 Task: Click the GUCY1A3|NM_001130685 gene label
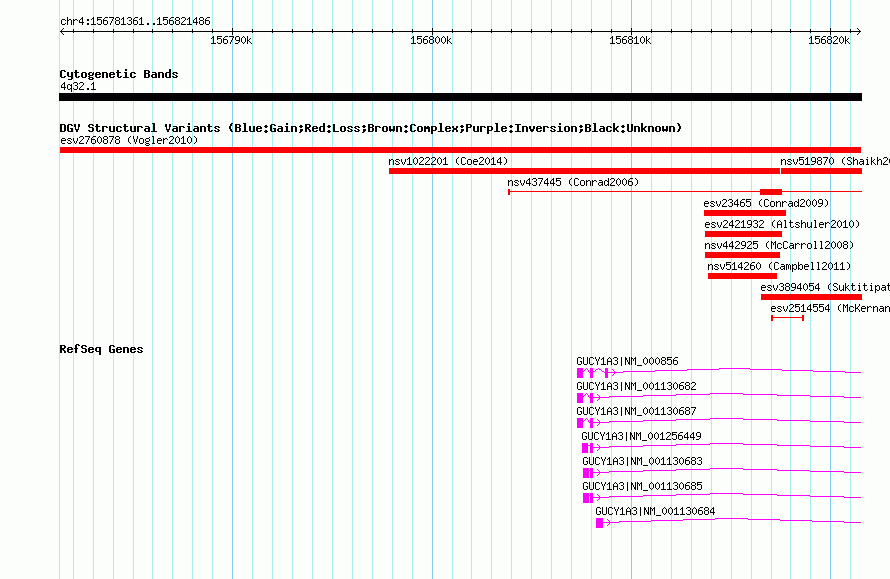click(x=643, y=486)
